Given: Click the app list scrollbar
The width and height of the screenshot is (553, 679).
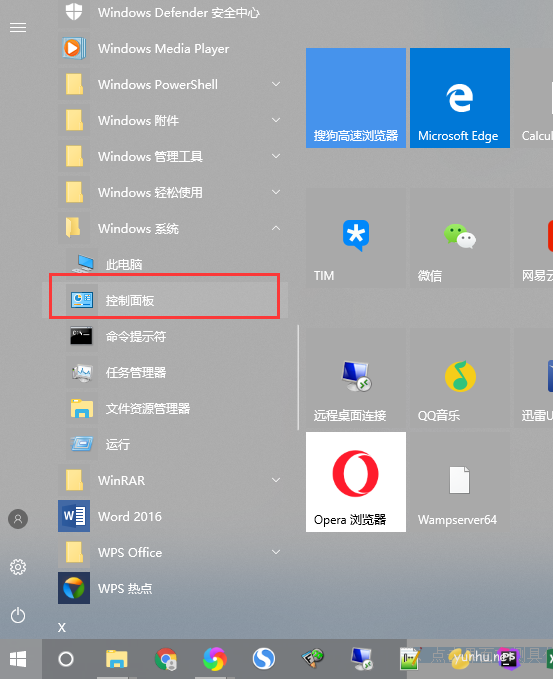Looking at the screenshot, I should (298, 378).
